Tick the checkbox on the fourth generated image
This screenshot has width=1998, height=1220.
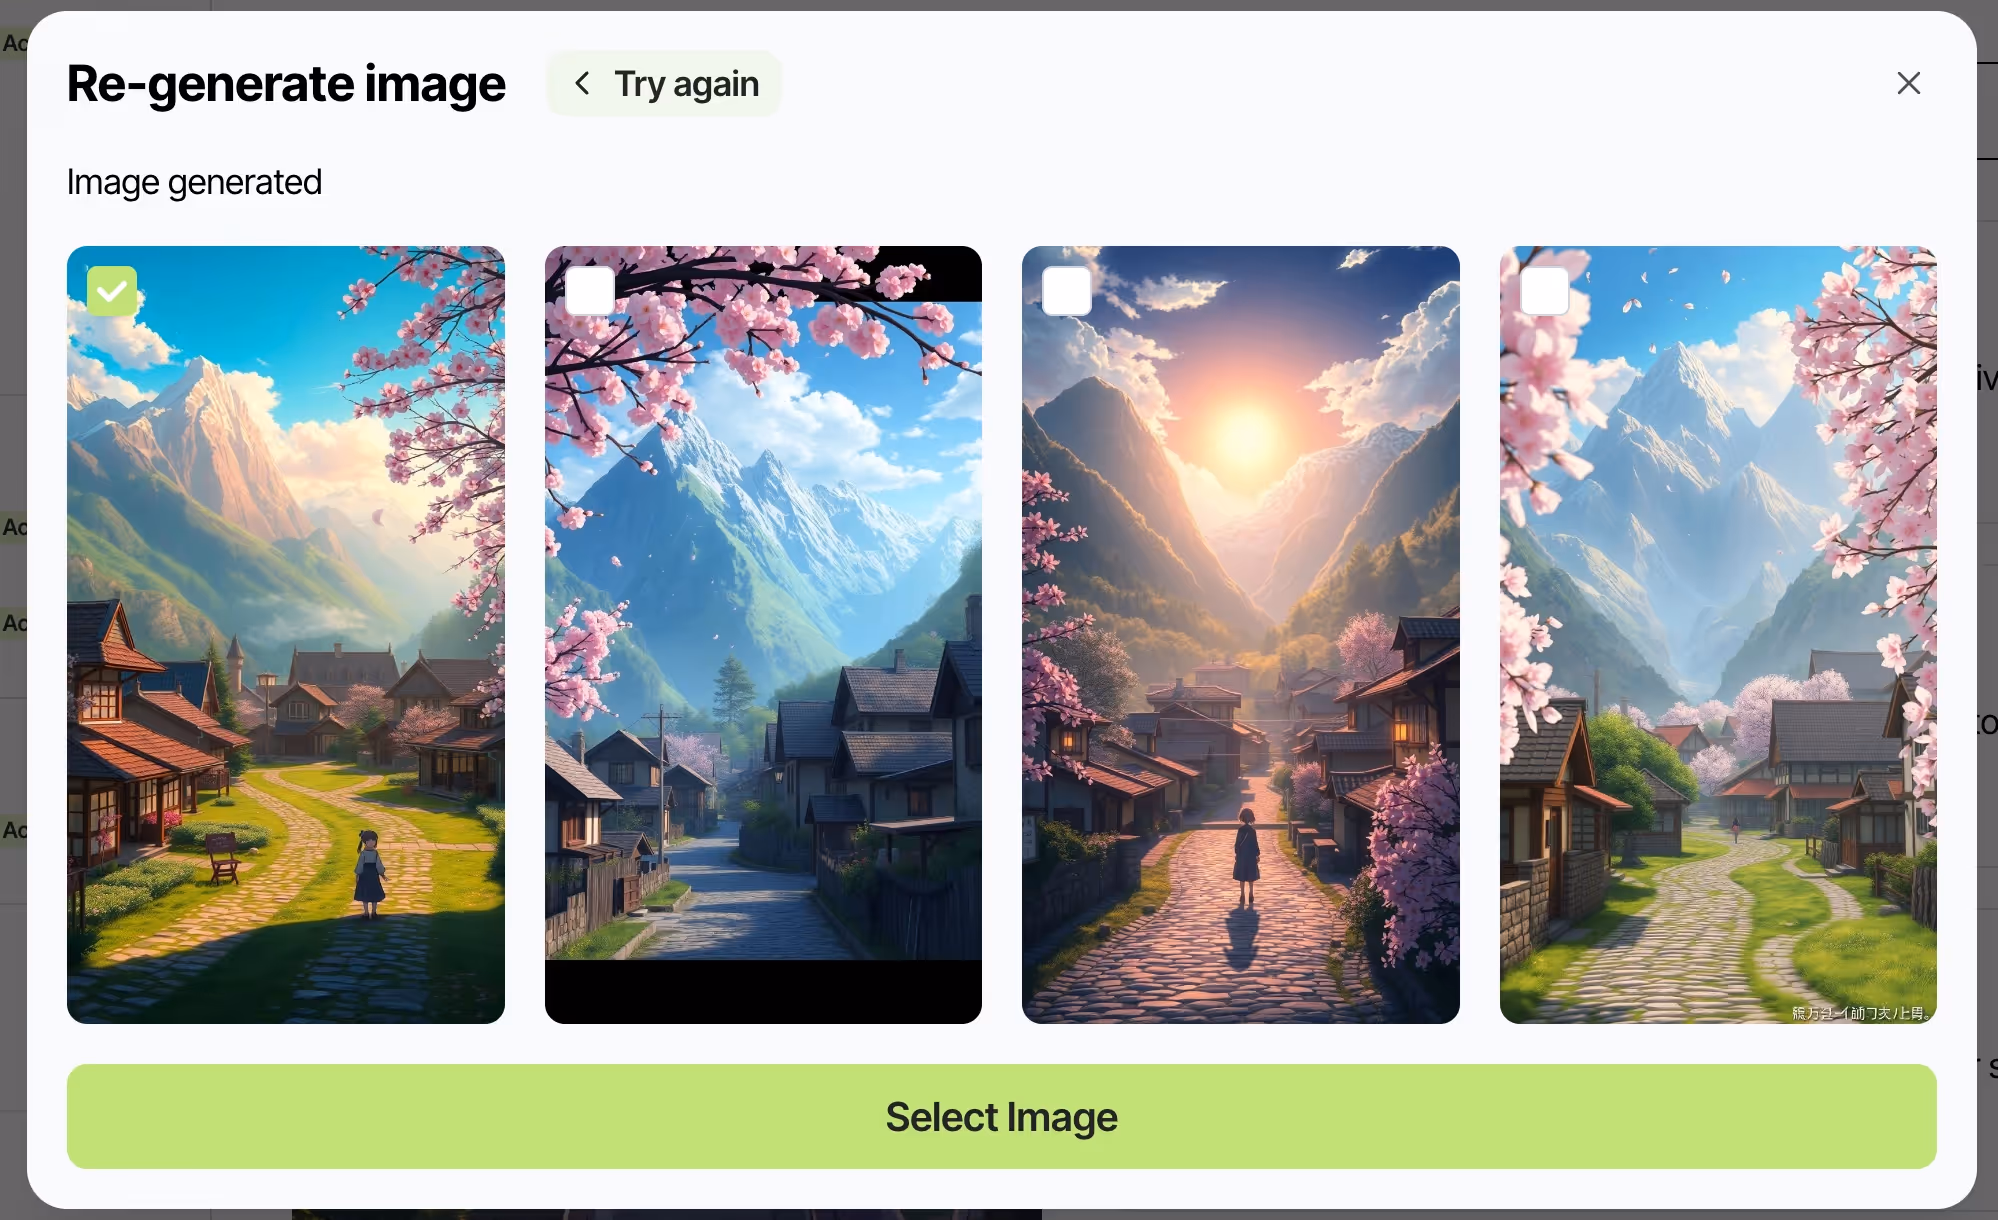[1545, 291]
